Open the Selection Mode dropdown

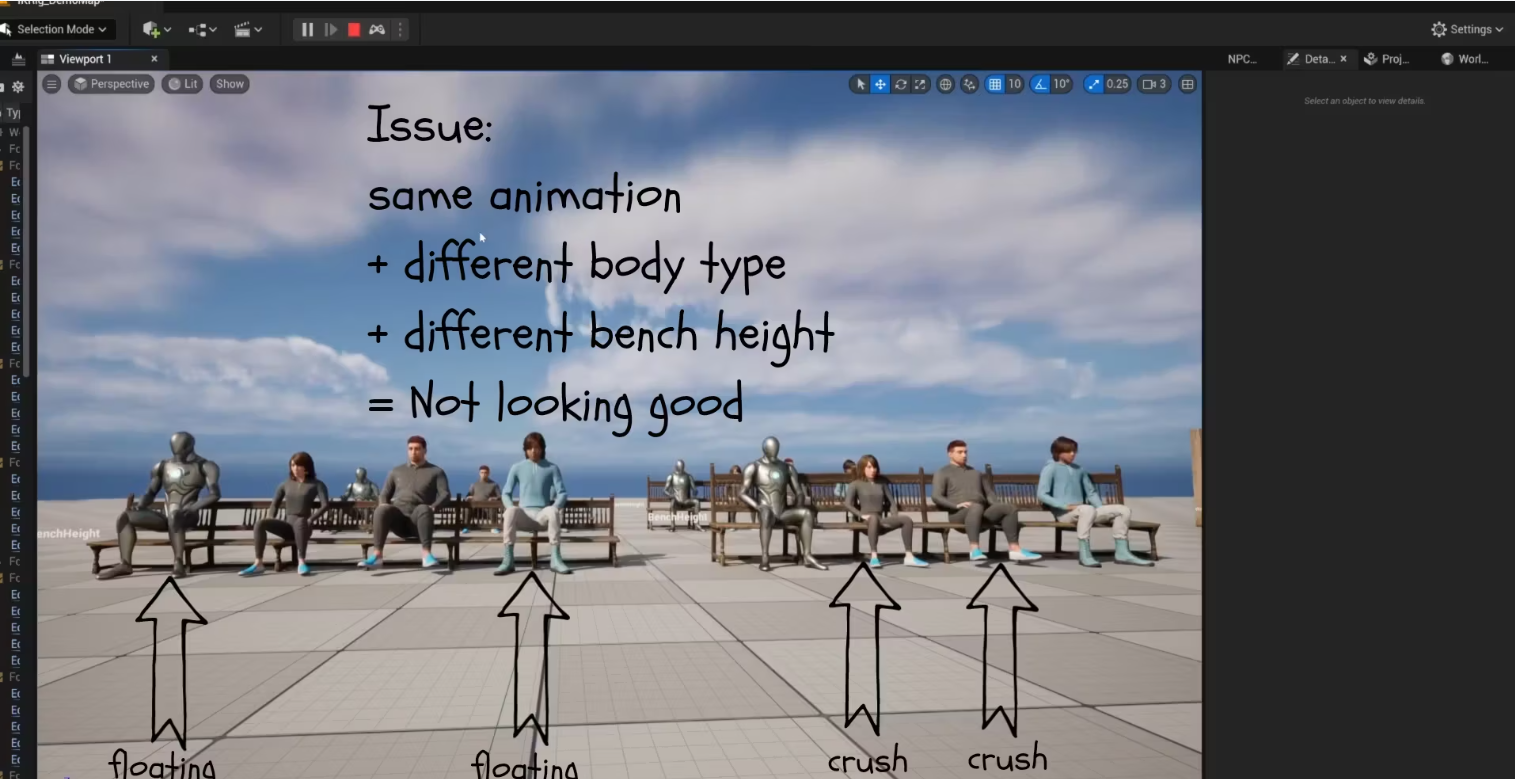pos(57,29)
